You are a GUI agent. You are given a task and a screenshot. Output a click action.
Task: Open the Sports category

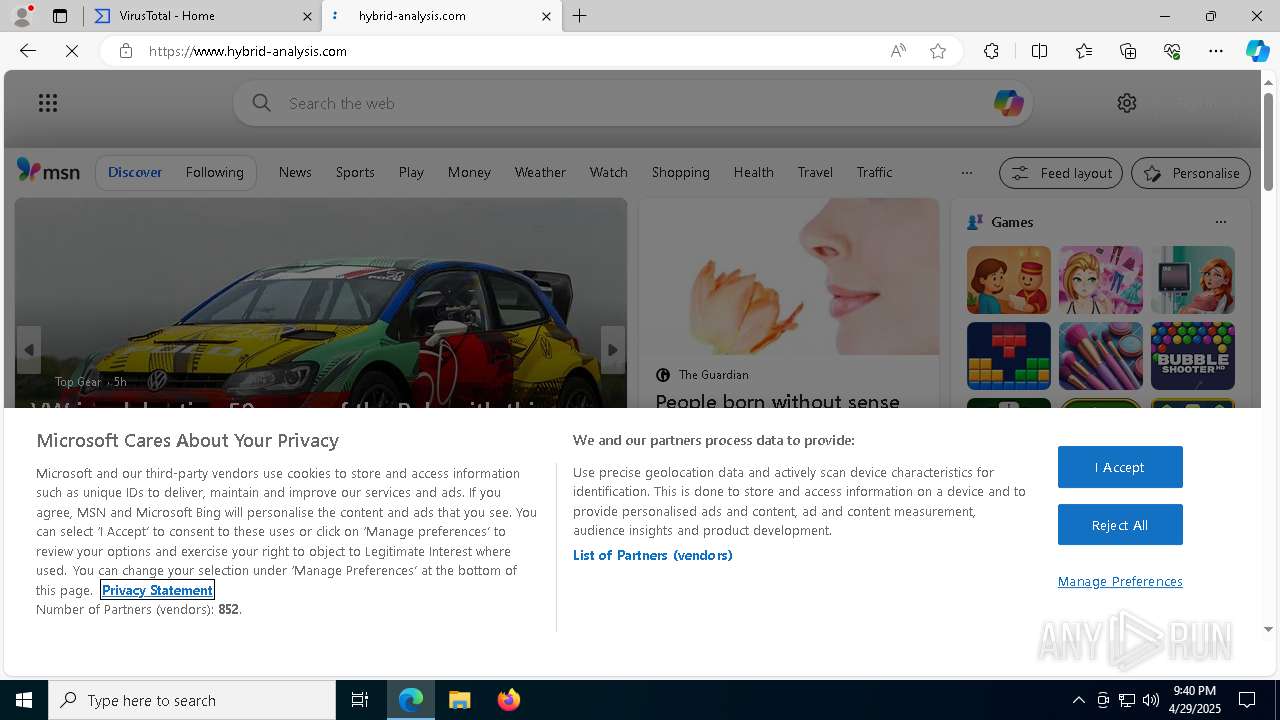(x=355, y=172)
